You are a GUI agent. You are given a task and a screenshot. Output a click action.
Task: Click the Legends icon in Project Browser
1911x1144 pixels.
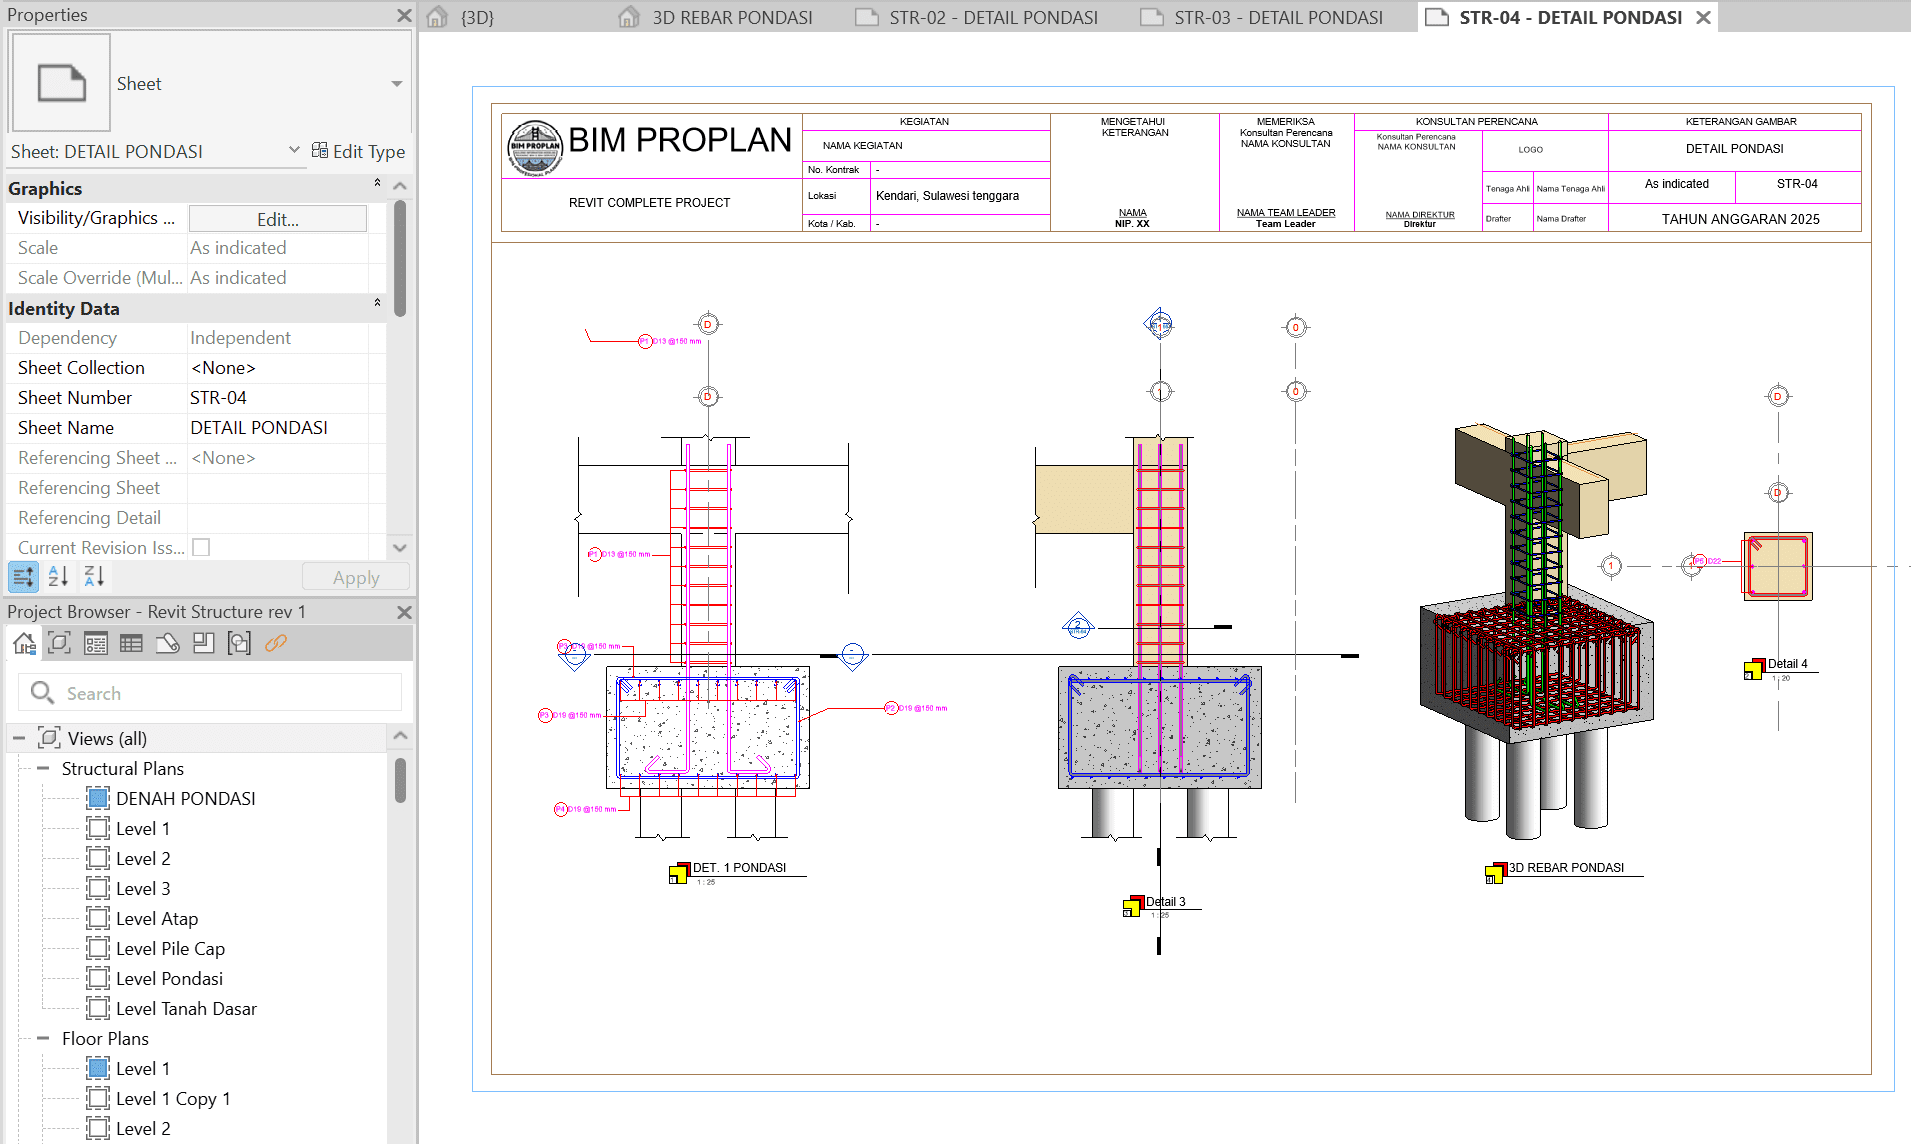point(95,643)
